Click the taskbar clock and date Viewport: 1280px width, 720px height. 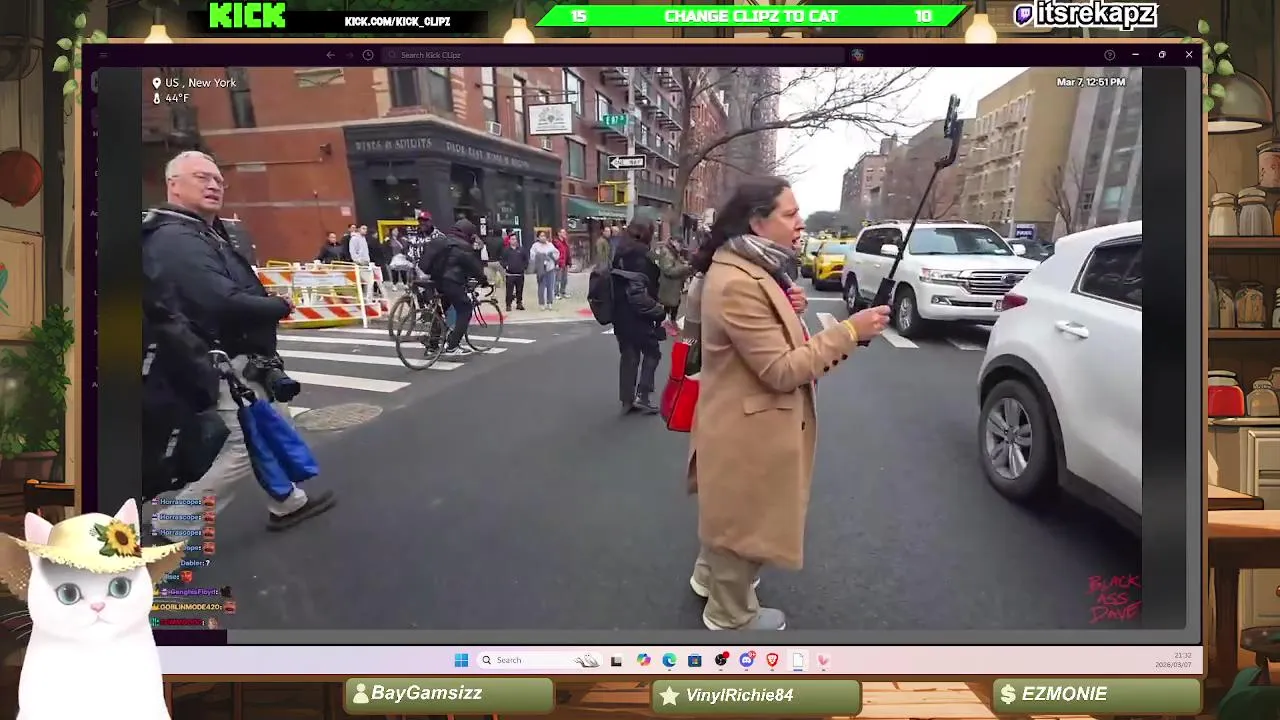tap(1173, 660)
